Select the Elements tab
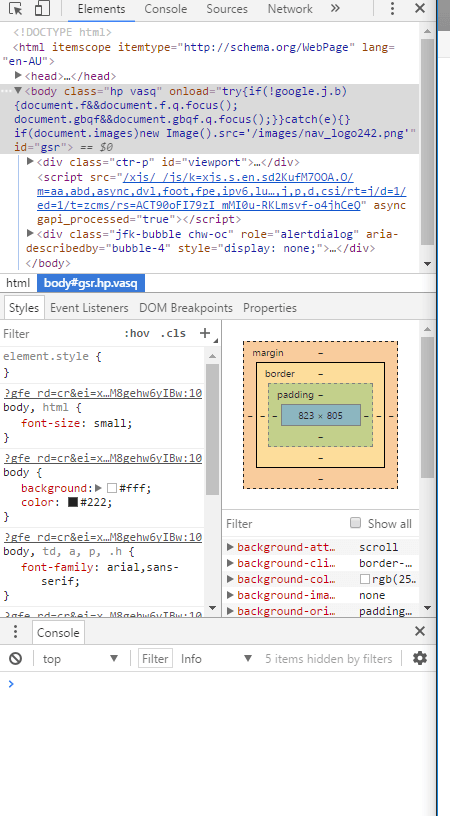 101,9
